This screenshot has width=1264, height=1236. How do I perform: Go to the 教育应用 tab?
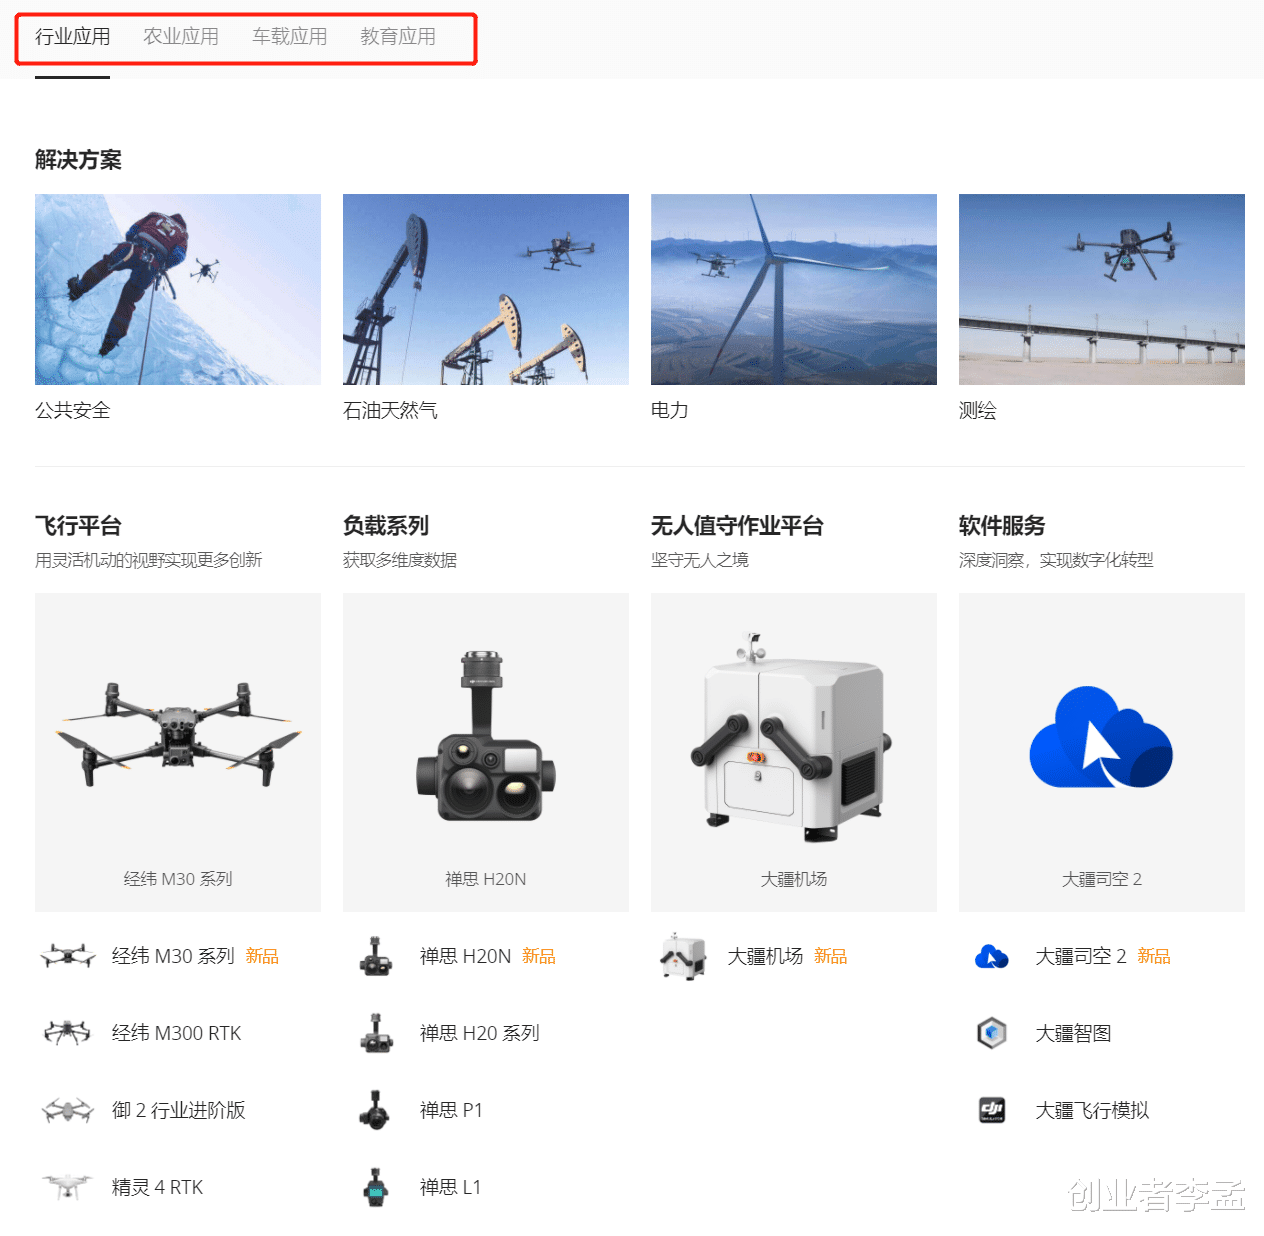coord(398,37)
